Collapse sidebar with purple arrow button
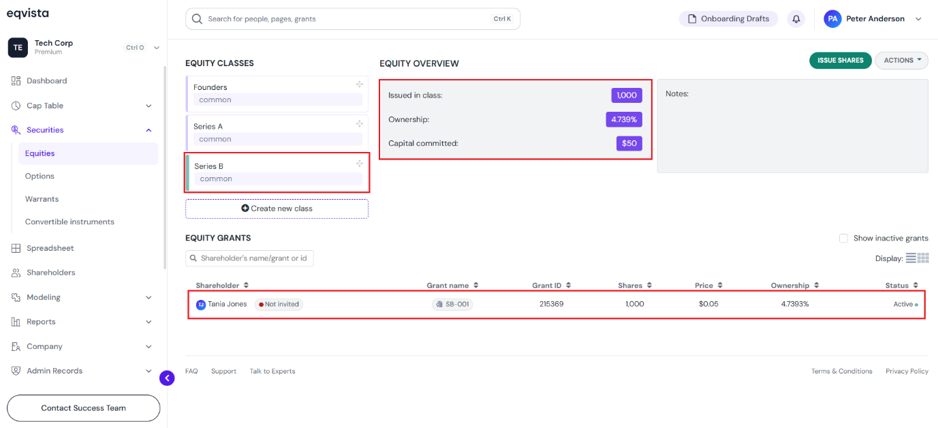The image size is (938, 428). pos(167,378)
